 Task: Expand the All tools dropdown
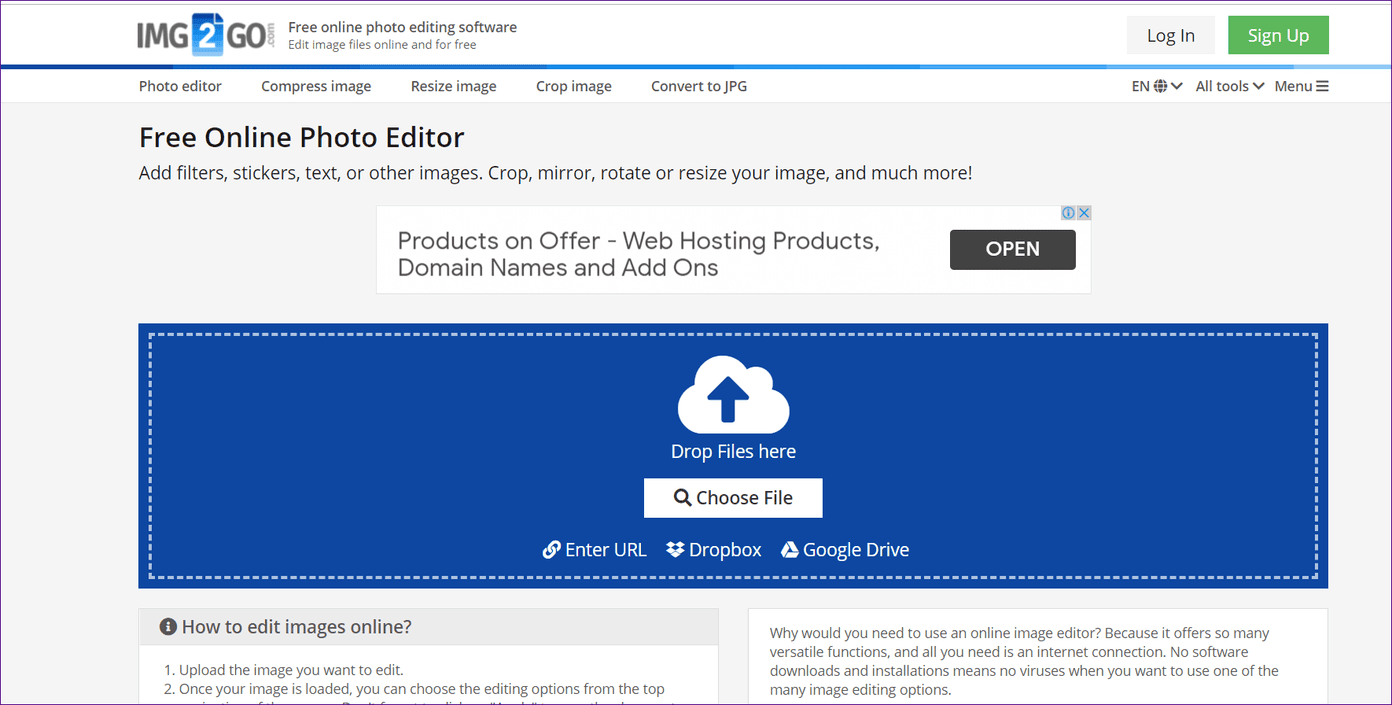pyautogui.click(x=1230, y=86)
